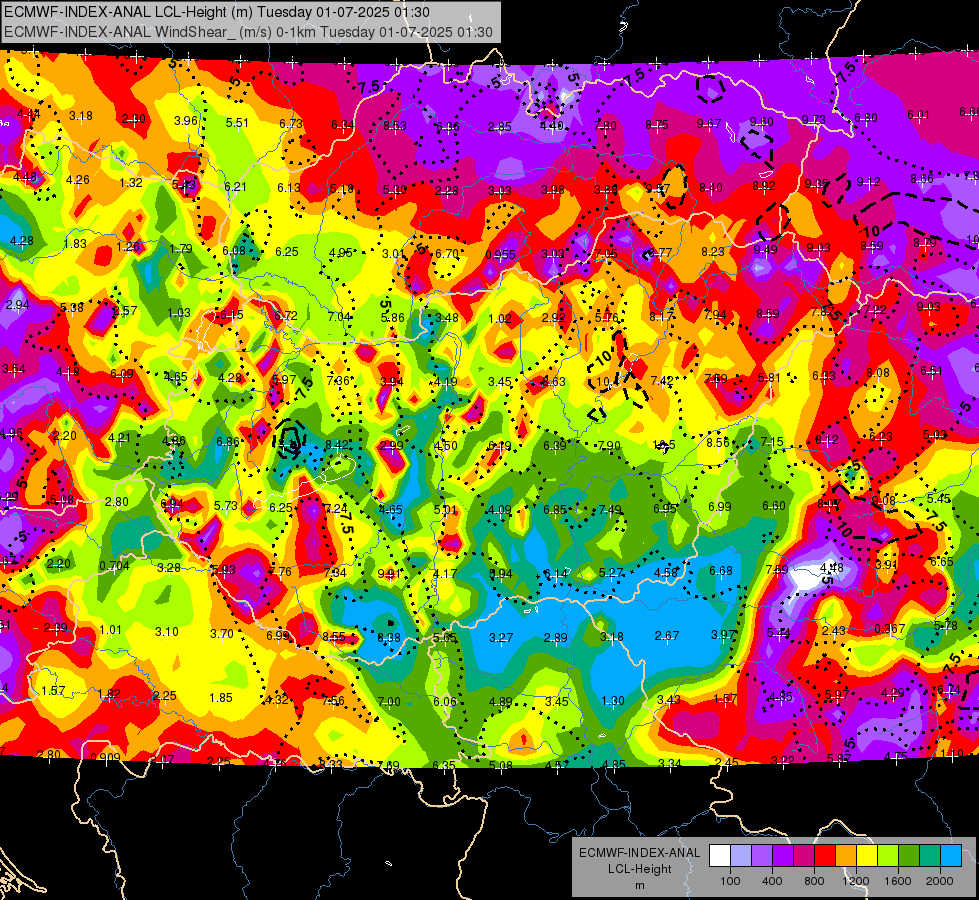The width and height of the screenshot is (979, 900).
Task: Click the sky blue legend swatch
Action: click(x=950, y=856)
